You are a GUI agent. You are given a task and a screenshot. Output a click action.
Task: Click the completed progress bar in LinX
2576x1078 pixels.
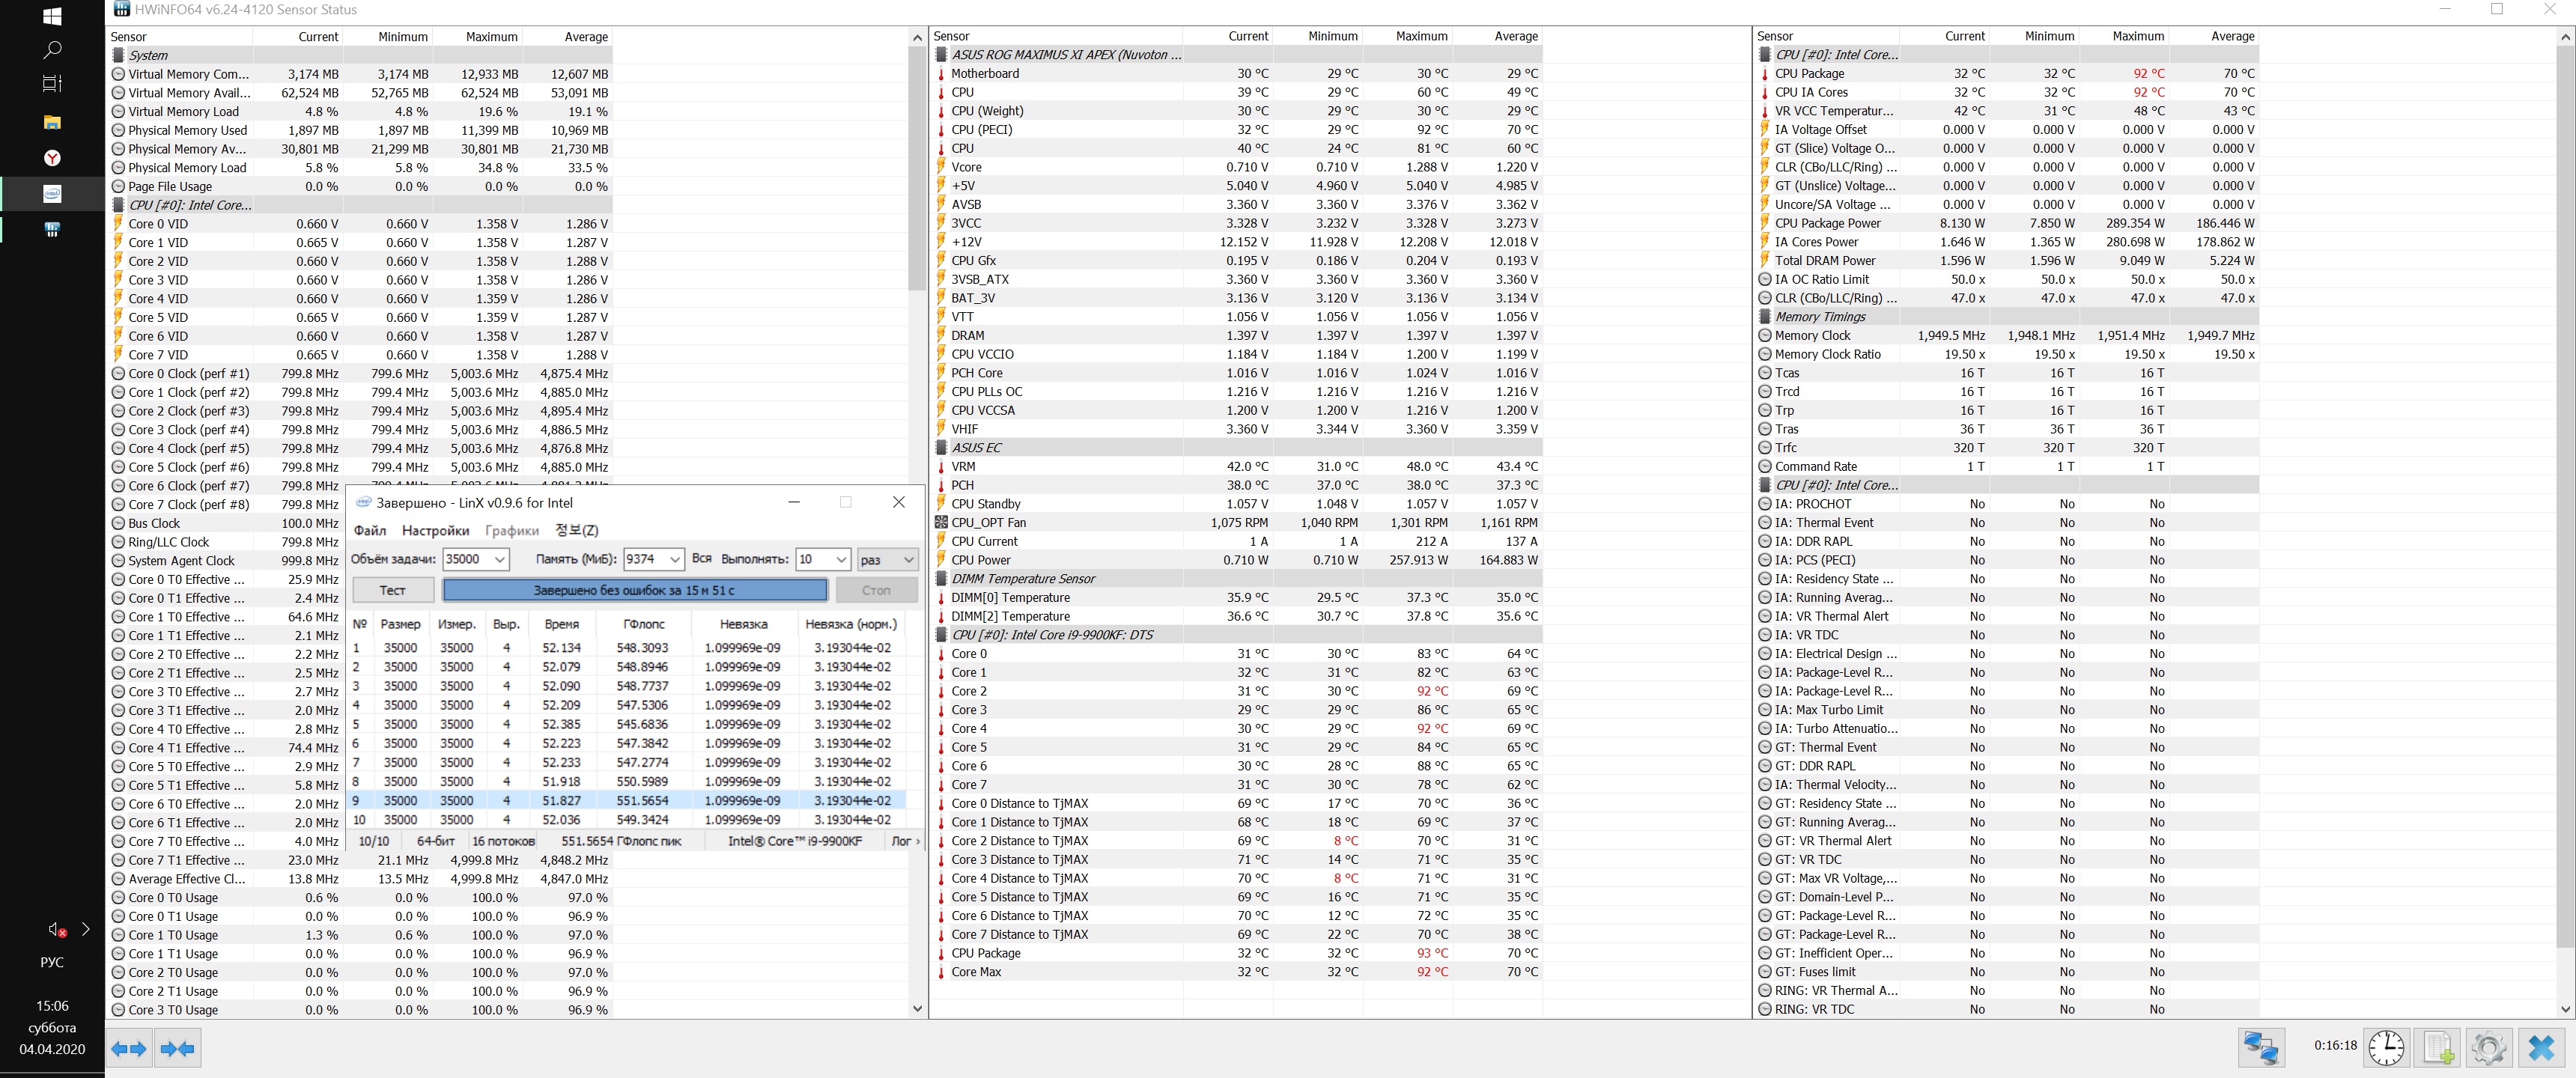coord(634,590)
